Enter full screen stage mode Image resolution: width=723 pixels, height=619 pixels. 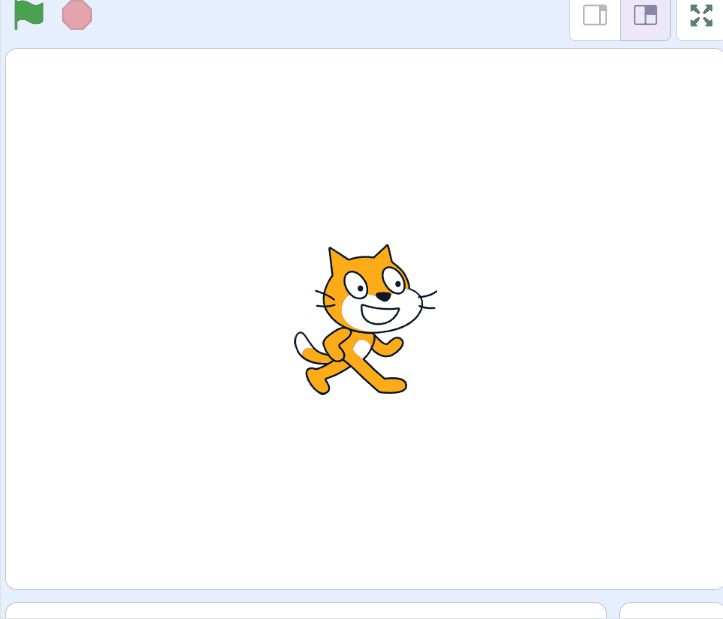pyautogui.click(x=701, y=15)
